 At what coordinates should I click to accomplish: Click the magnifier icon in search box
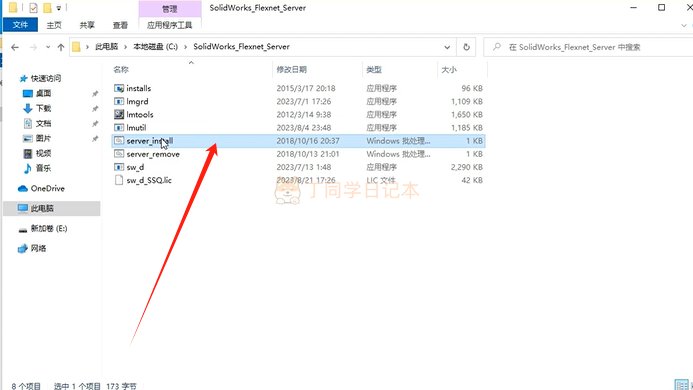tap(497, 47)
